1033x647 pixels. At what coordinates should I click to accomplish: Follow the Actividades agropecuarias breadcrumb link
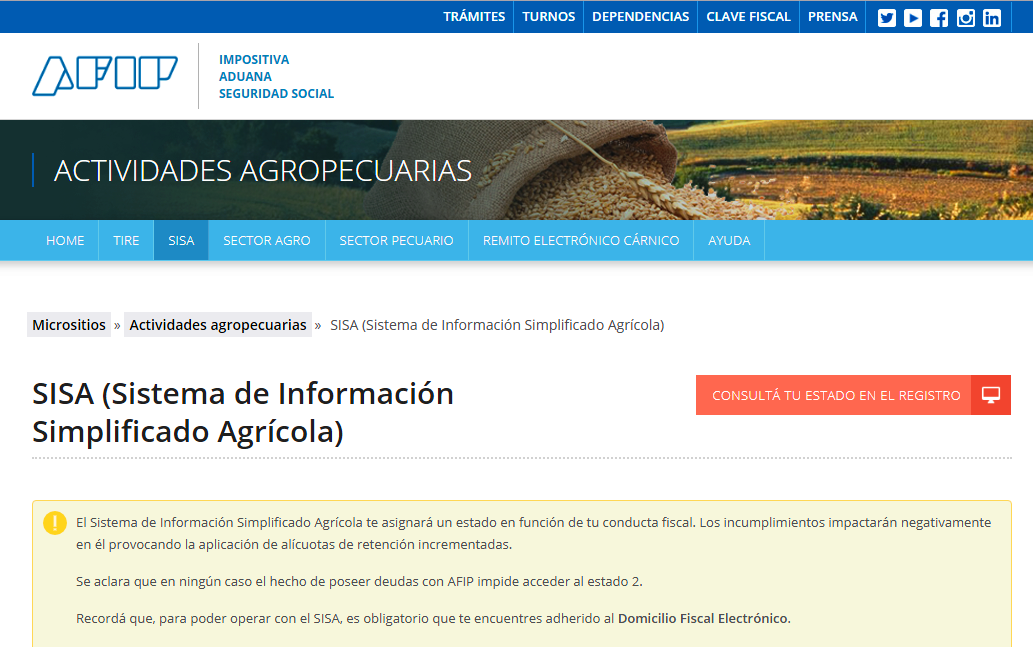pyautogui.click(x=218, y=325)
